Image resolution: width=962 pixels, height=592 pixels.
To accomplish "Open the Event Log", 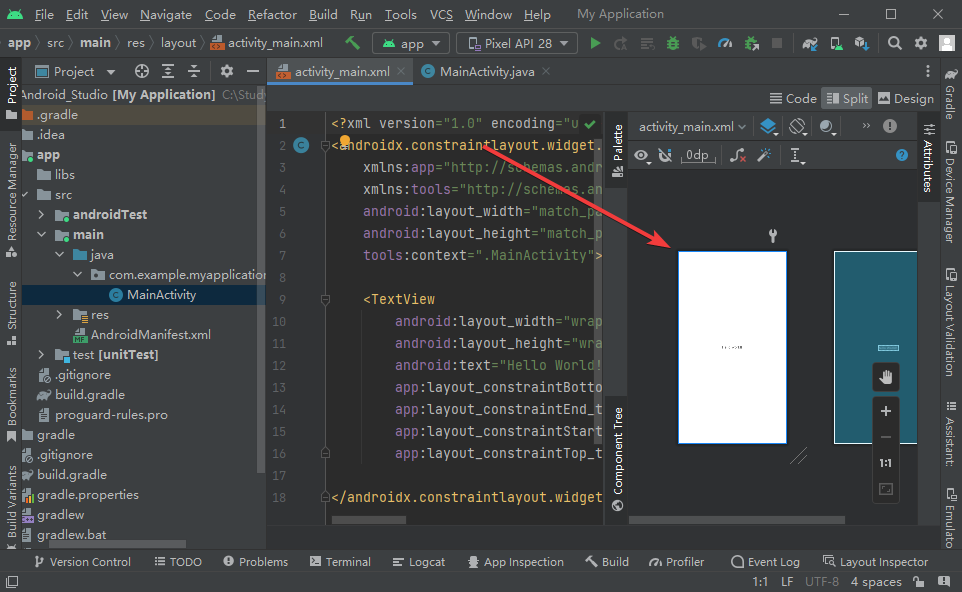I will 766,562.
